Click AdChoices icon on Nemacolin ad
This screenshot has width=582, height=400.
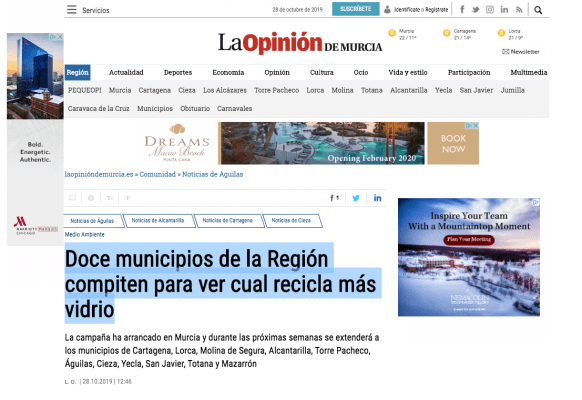(x=536, y=202)
